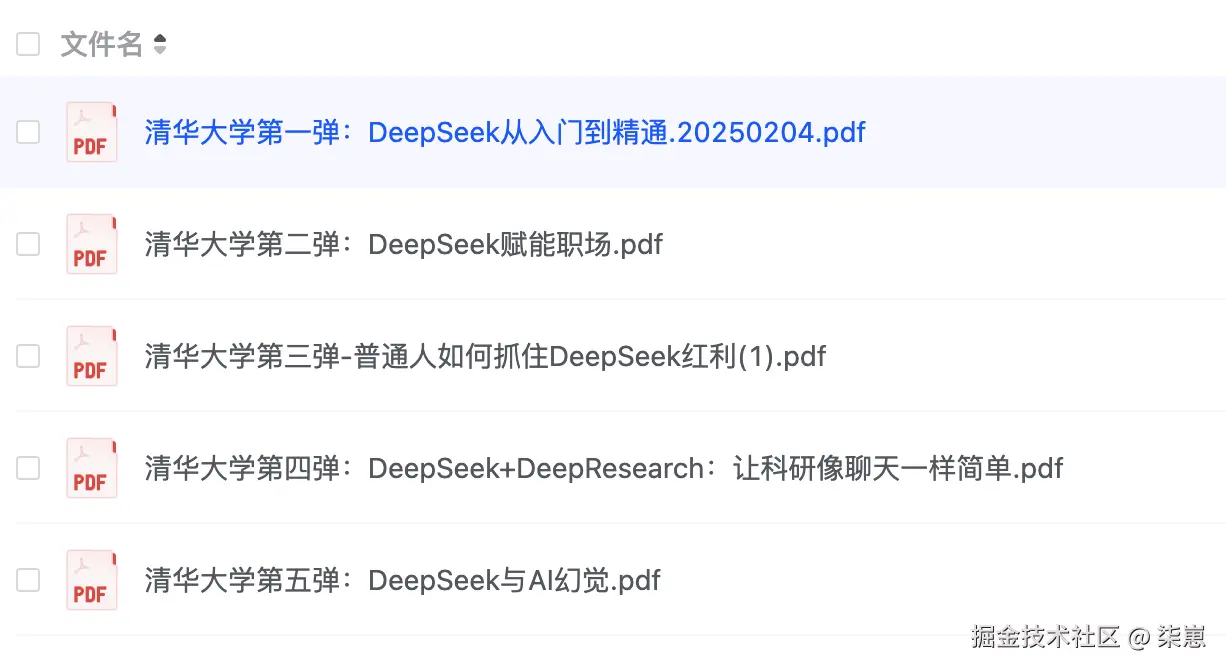The width and height of the screenshot is (1226, 670).
Task: Check the box for 清华大学第五弹 file
Action: coord(28,580)
